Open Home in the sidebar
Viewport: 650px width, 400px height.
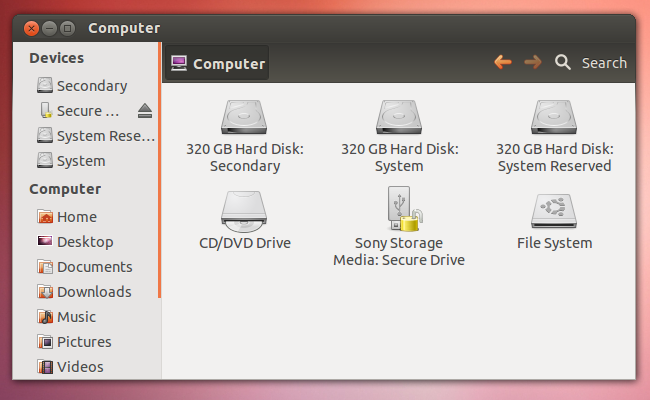coord(76,216)
